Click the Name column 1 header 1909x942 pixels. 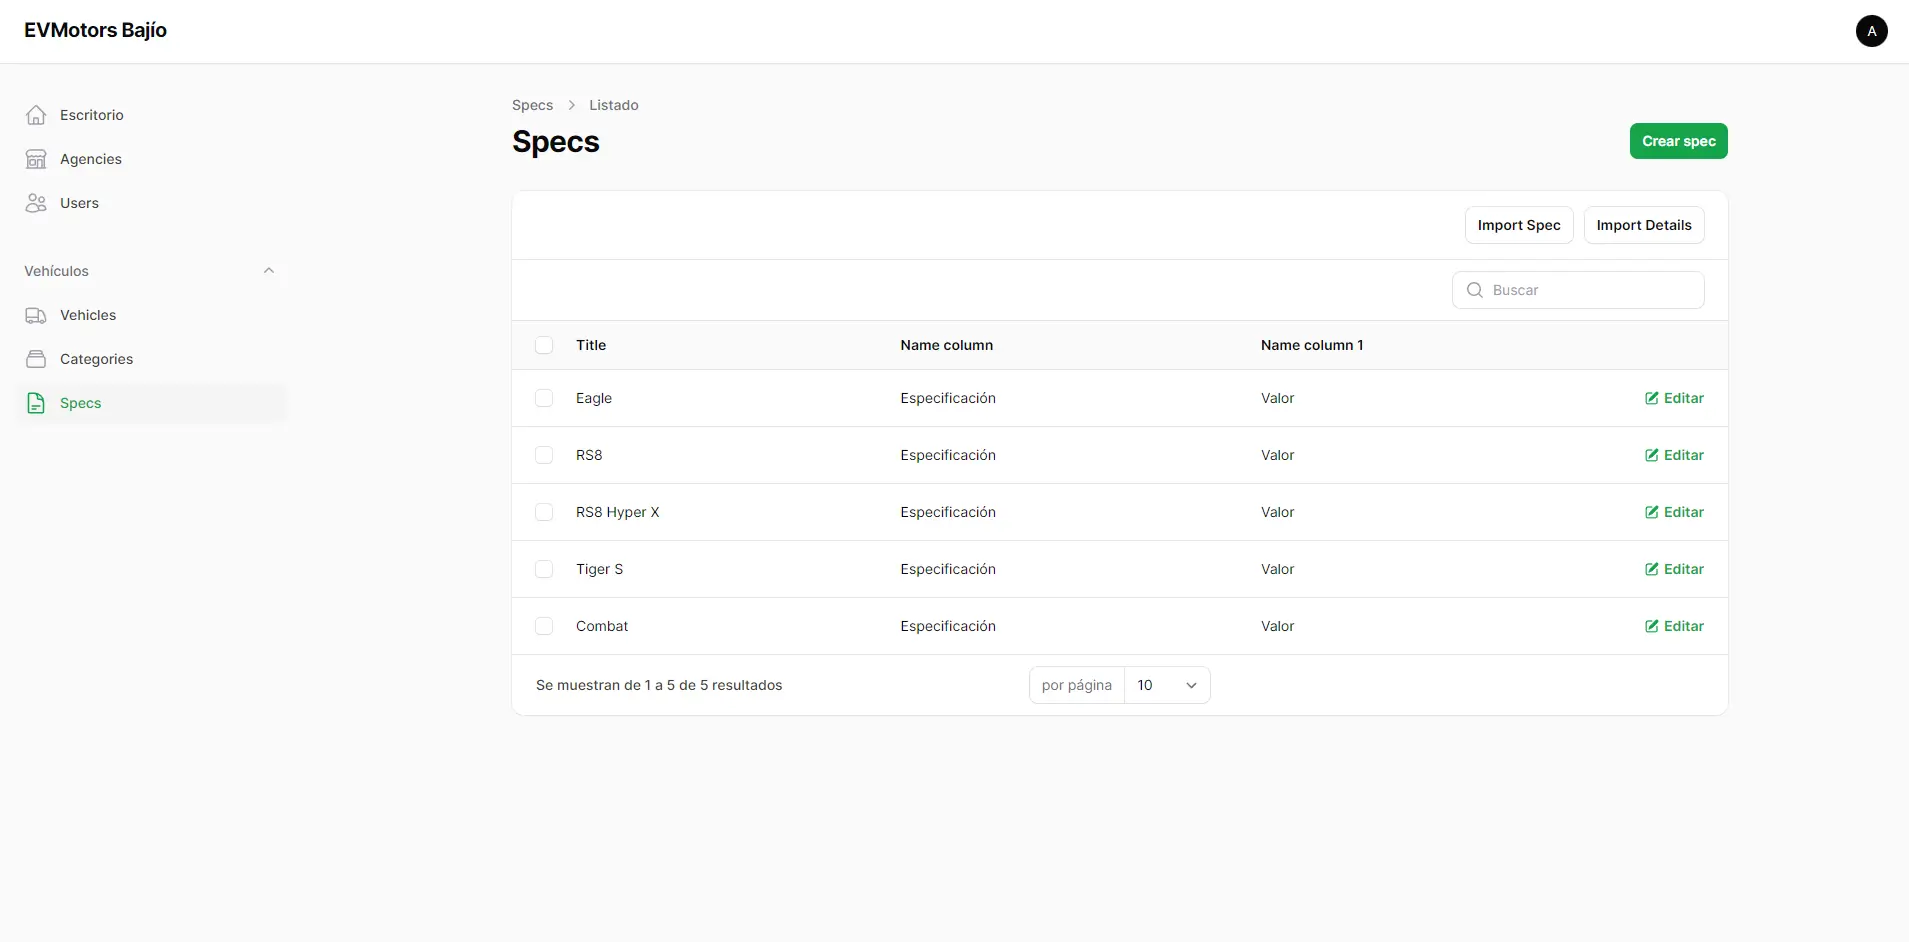[x=1312, y=345]
